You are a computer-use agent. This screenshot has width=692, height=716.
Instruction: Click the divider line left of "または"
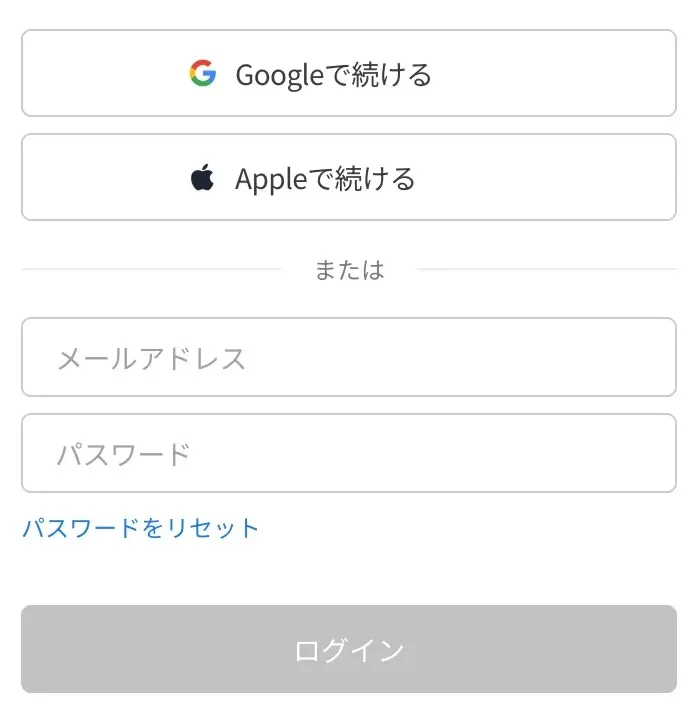152,269
